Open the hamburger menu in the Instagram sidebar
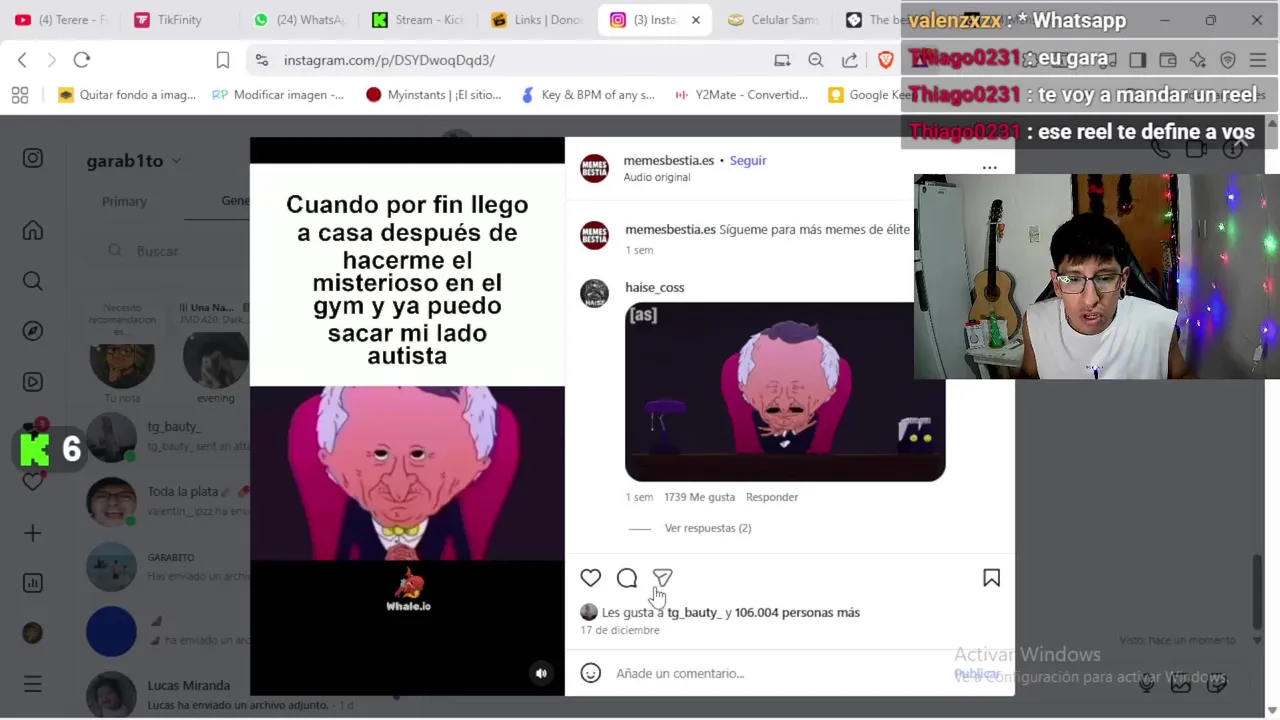This screenshot has width=1280, height=720. pos(33,685)
